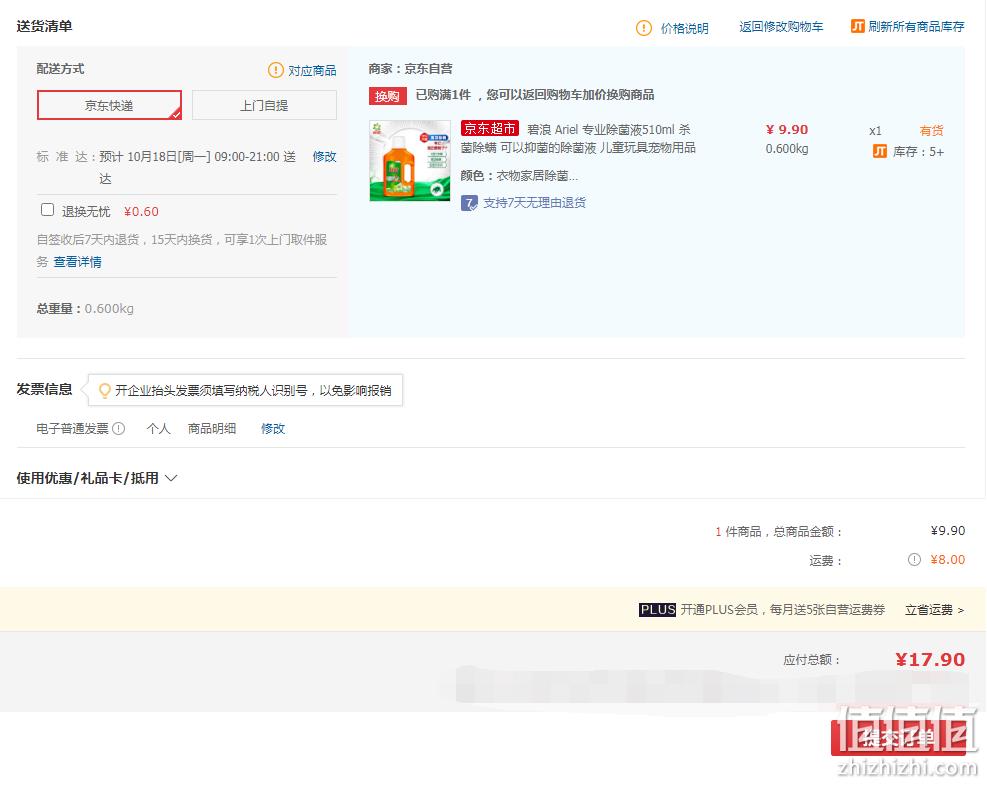Click the ¥17.90 total amount
Screen dimensions: 987x785
[x=930, y=660]
